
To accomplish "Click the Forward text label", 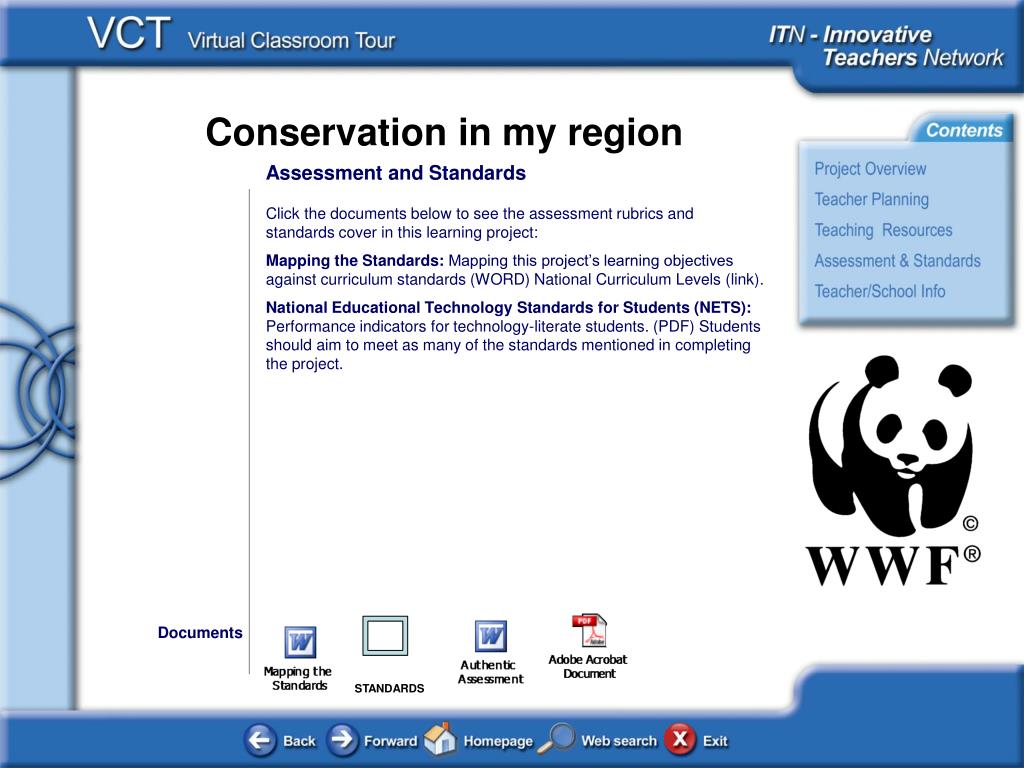I will point(391,741).
